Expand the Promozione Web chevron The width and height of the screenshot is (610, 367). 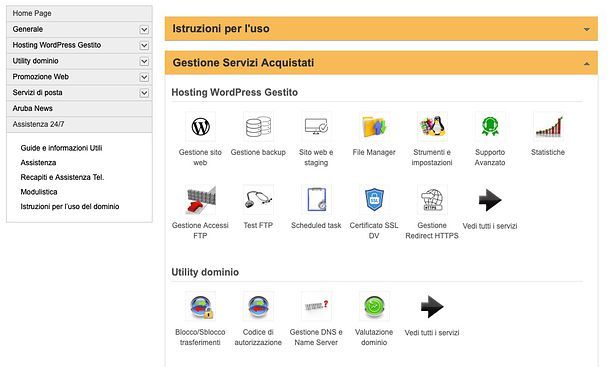[144, 77]
